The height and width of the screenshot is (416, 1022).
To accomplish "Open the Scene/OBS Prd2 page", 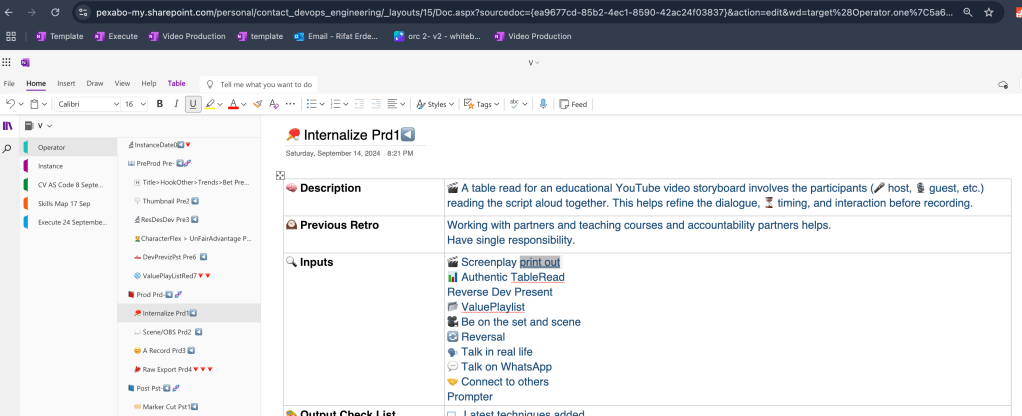I will 189,332.
